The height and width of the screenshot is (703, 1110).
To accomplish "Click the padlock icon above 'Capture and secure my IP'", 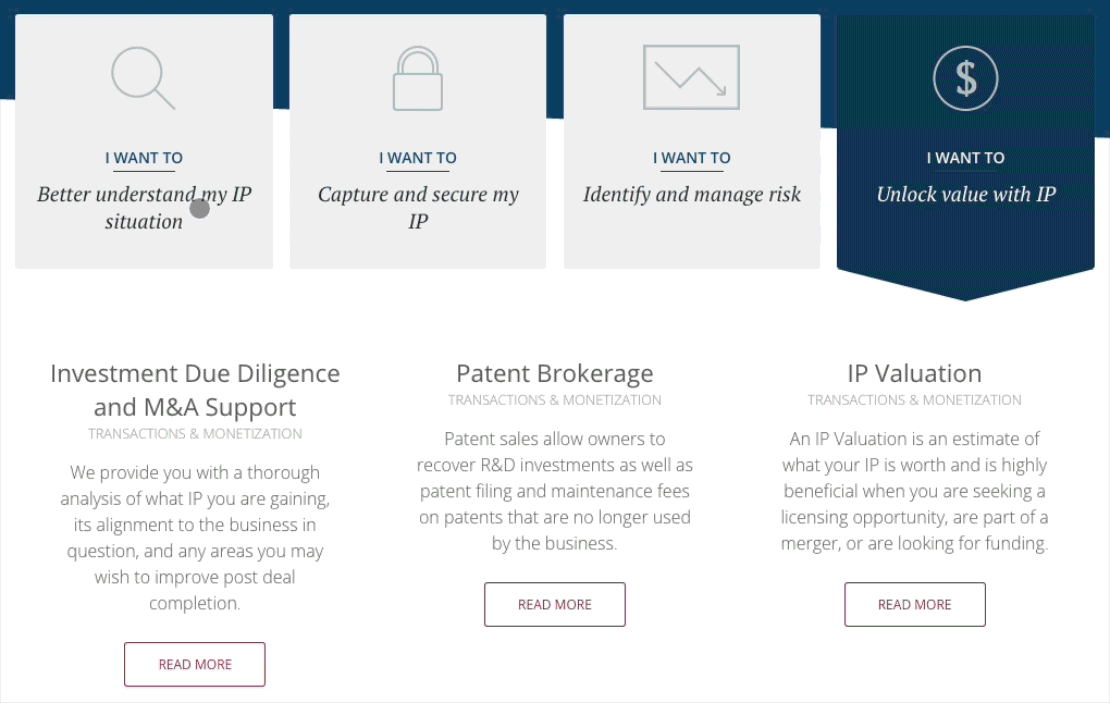I will point(417,77).
